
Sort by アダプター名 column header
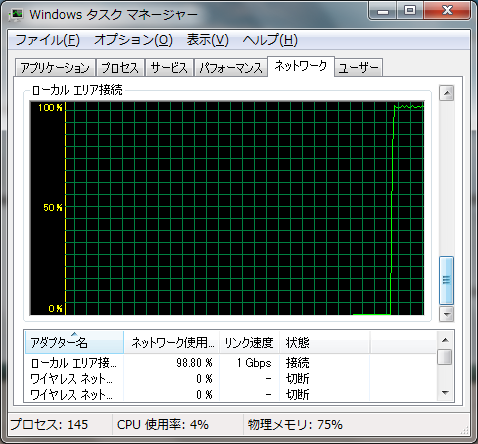(74, 342)
